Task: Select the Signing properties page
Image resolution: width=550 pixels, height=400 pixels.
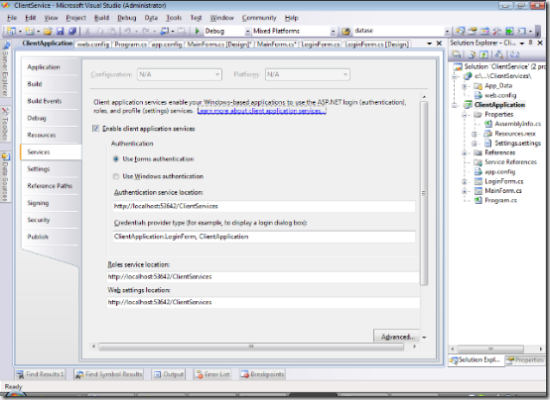Action: tap(51, 203)
